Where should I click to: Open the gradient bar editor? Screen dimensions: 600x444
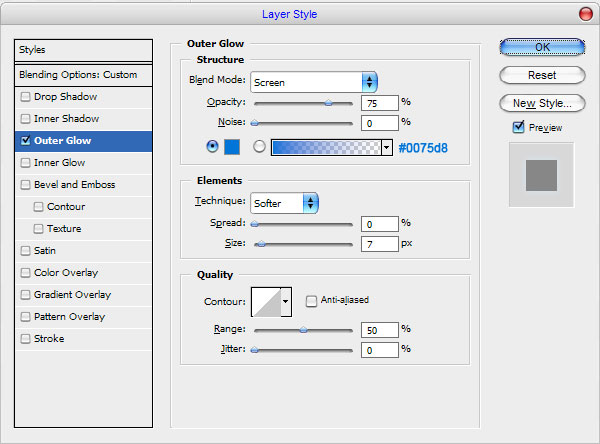326,147
